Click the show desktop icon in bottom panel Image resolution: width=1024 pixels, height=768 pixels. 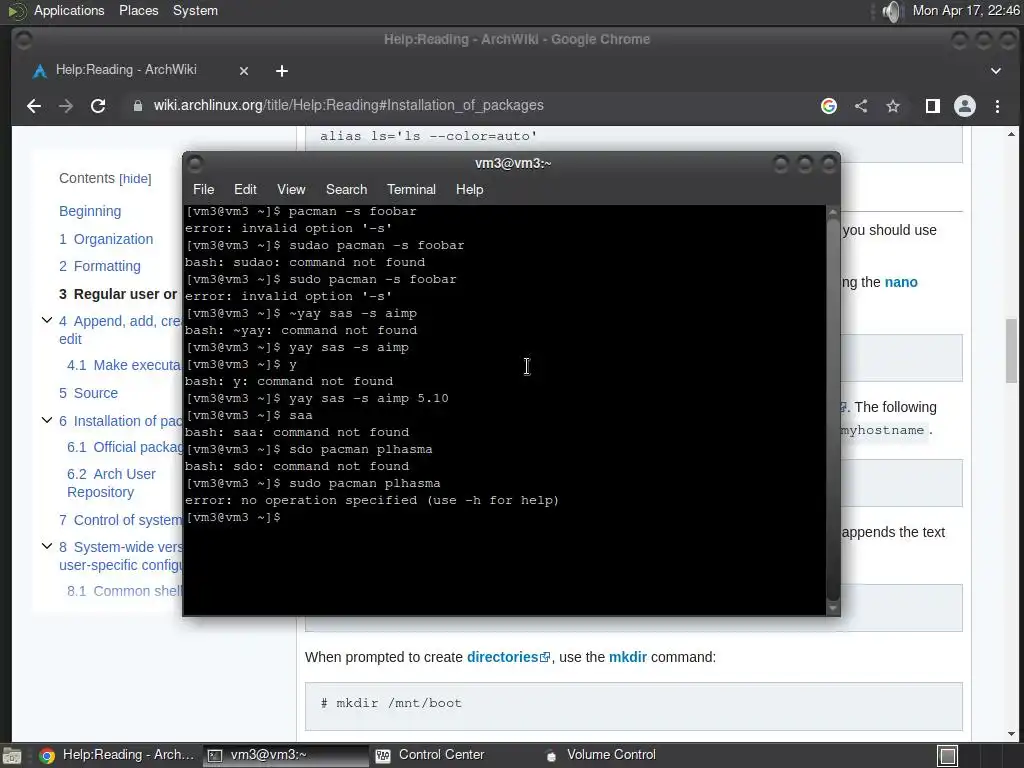12,756
